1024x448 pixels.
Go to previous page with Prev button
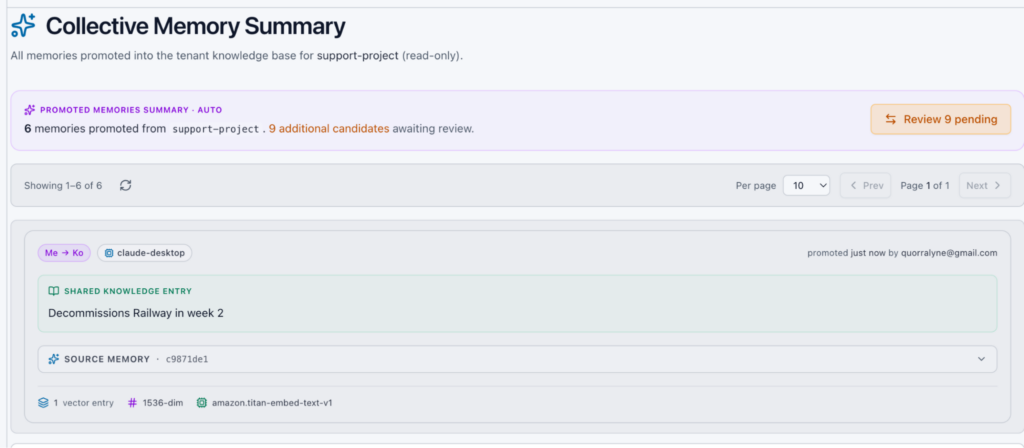click(x=865, y=185)
